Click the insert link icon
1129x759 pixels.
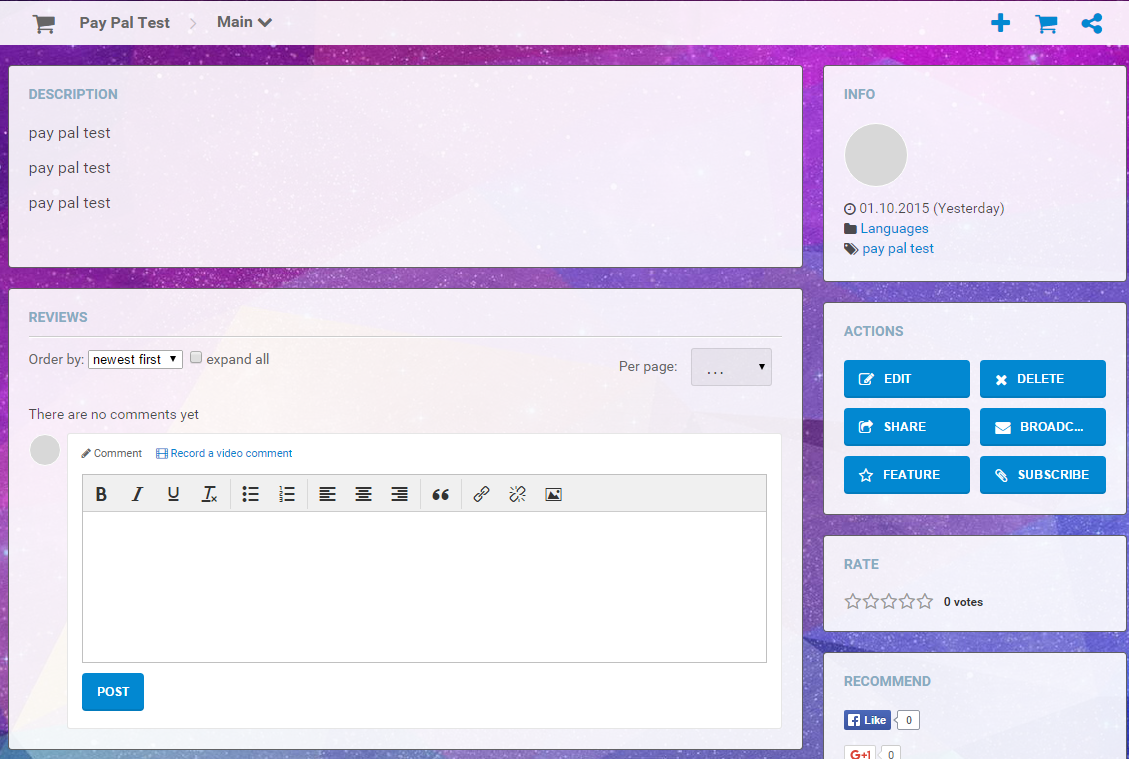(481, 494)
